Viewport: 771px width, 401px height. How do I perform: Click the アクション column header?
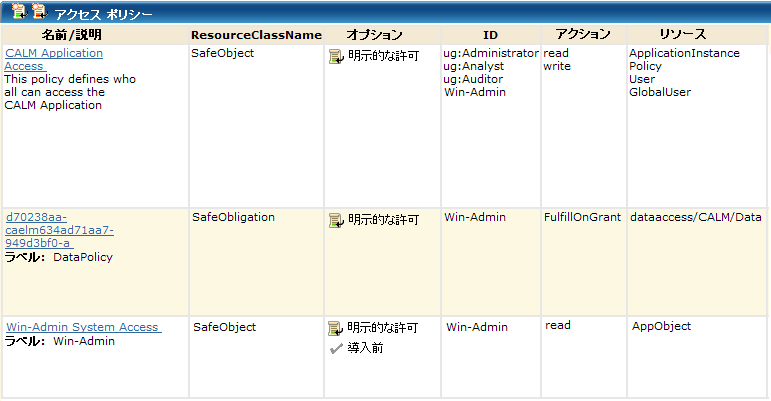pos(583,35)
